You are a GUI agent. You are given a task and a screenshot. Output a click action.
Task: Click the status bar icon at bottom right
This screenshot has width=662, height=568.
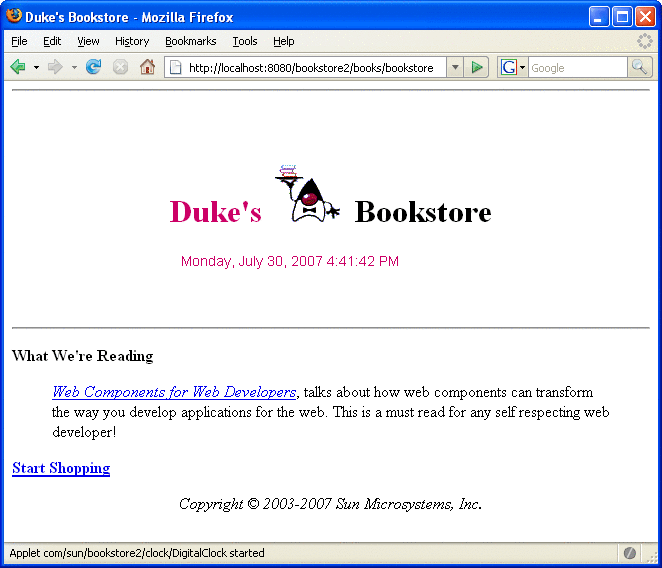(x=629, y=553)
